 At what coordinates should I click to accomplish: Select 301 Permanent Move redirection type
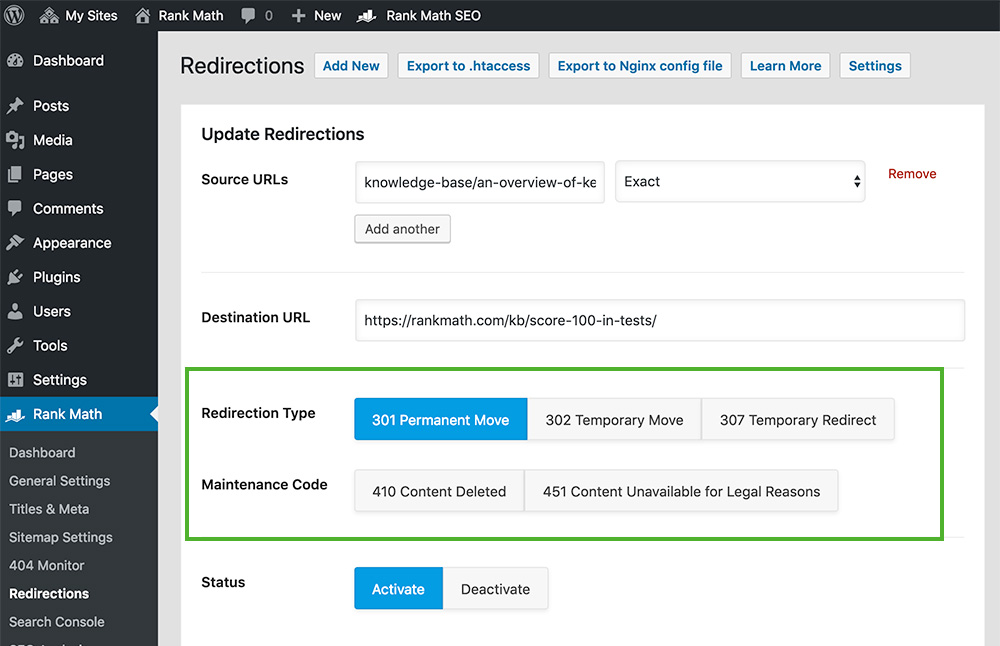click(x=441, y=420)
